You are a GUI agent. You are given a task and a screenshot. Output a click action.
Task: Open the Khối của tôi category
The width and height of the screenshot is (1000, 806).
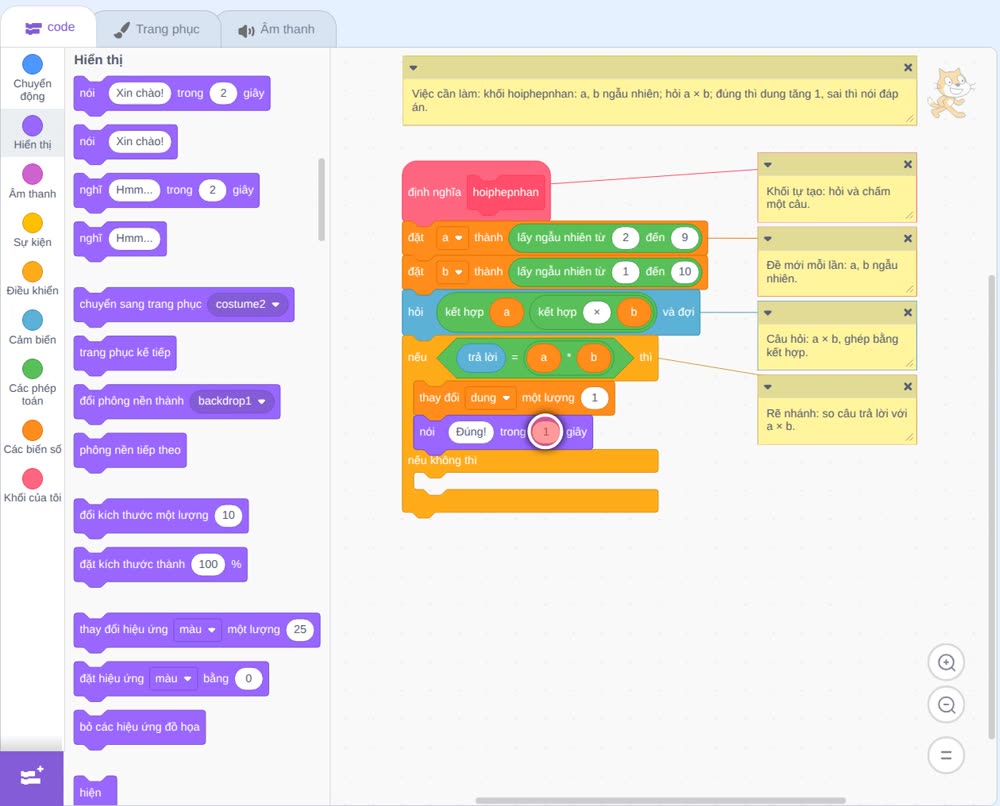tap(33, 485)
